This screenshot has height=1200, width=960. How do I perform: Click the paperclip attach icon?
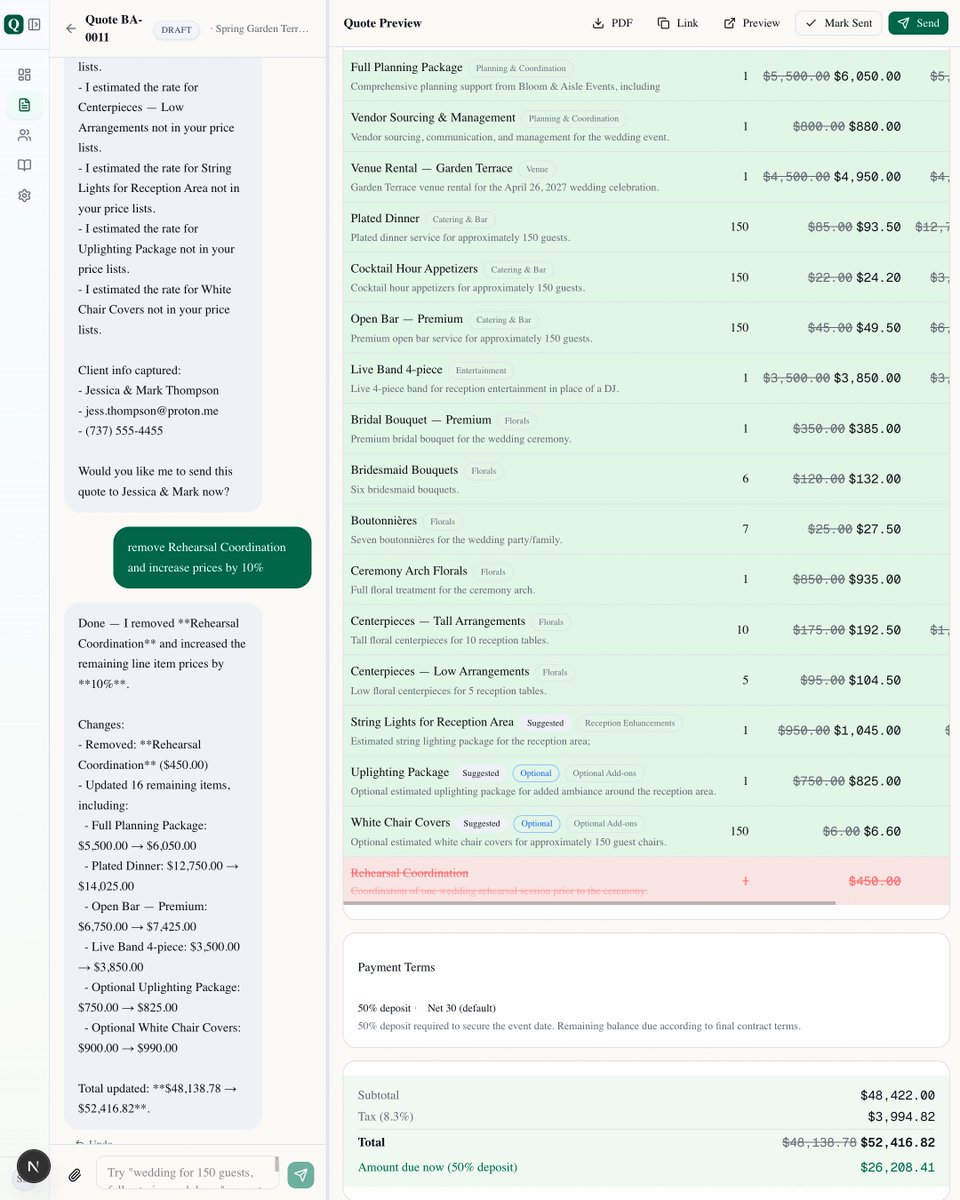75,1175
